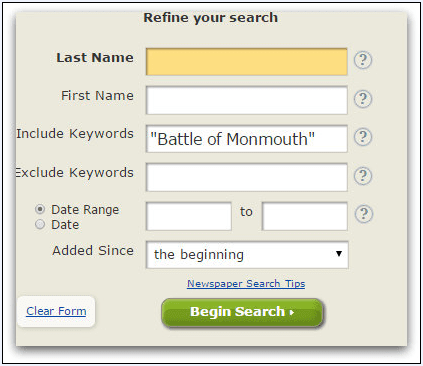The height and width of the screenshot is (366, 423).
Task: Expand the Added Since dropdown
Action: point(247,255)
